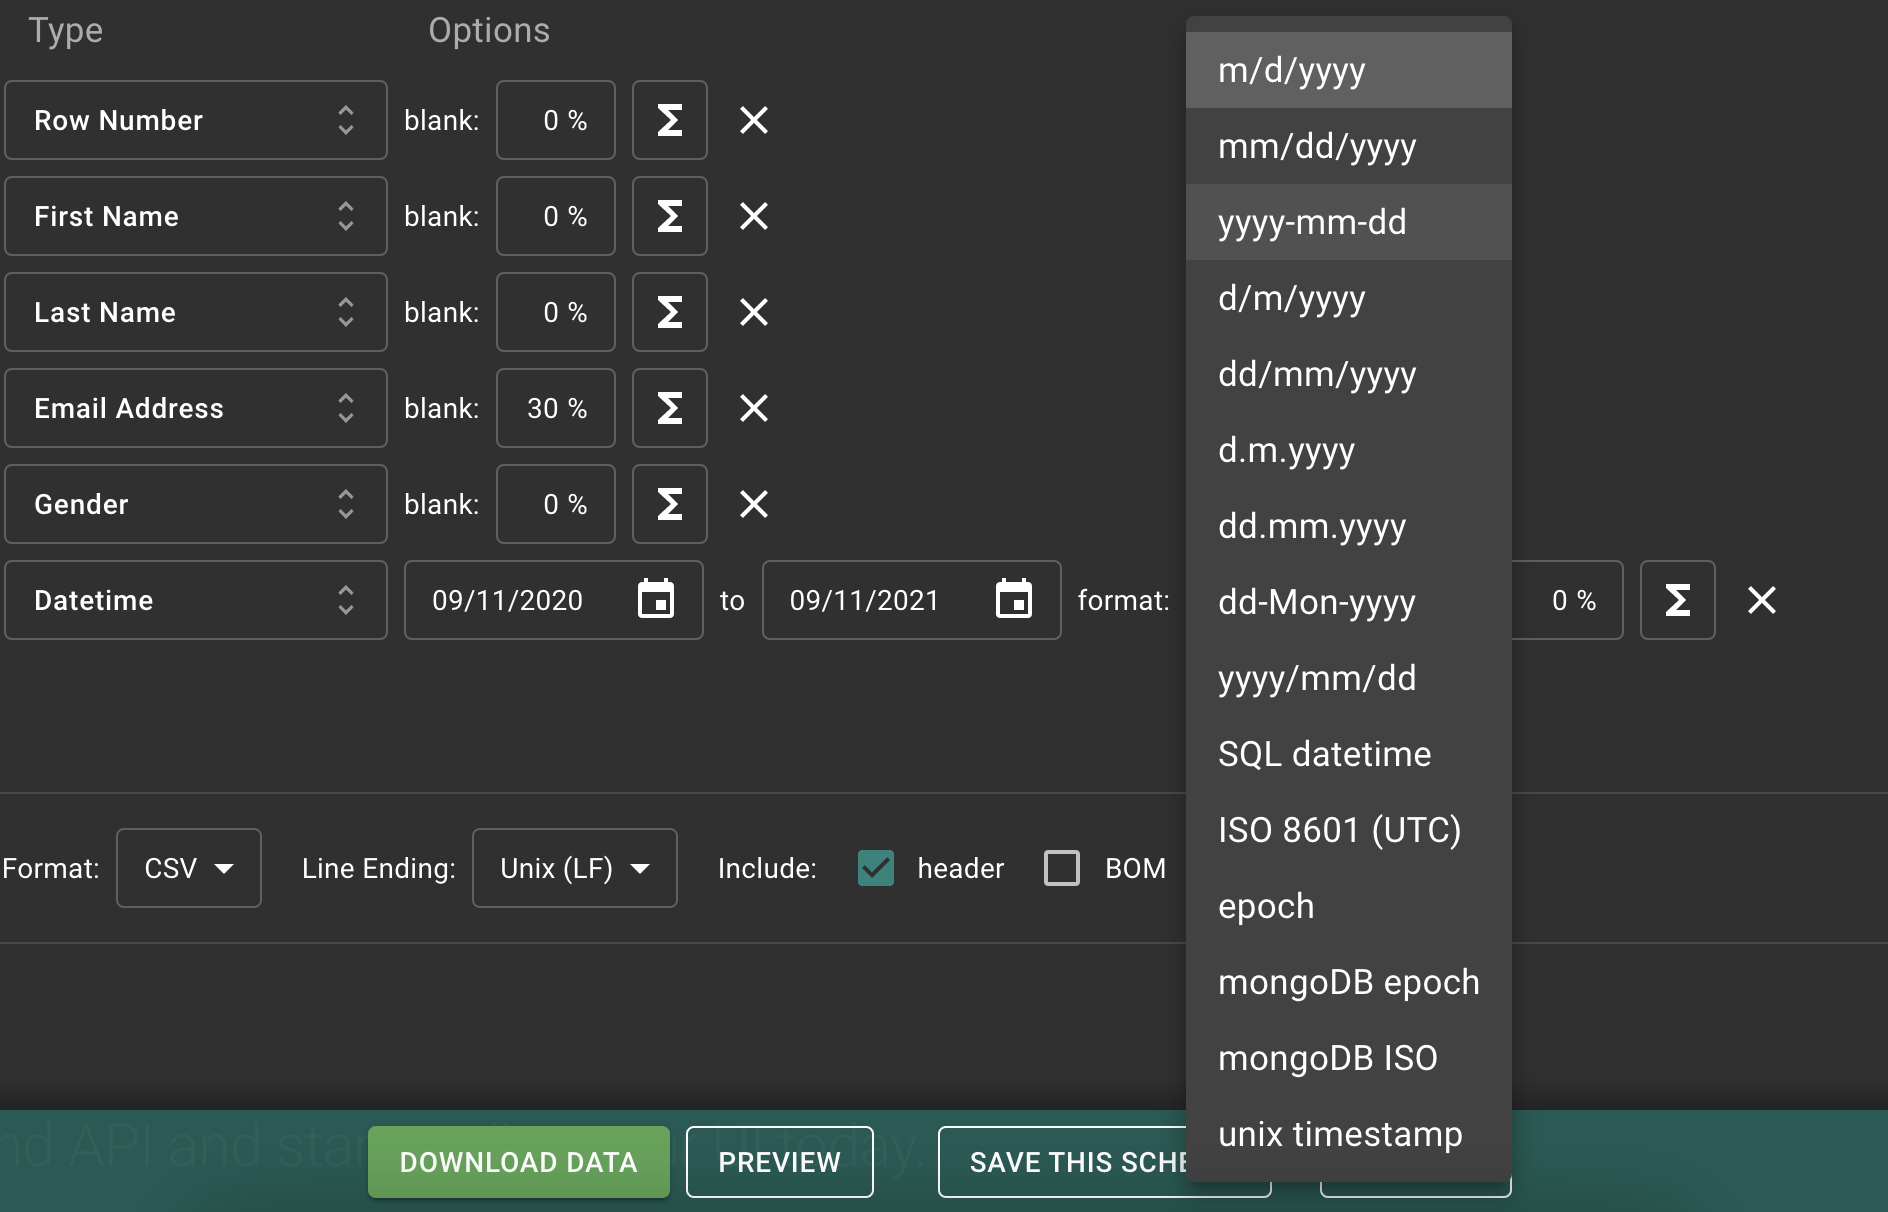The width and height of the screenshot is (1888, 1212).
Task: Choose ISO 8601 (UTC) format
Action: 1349,830
